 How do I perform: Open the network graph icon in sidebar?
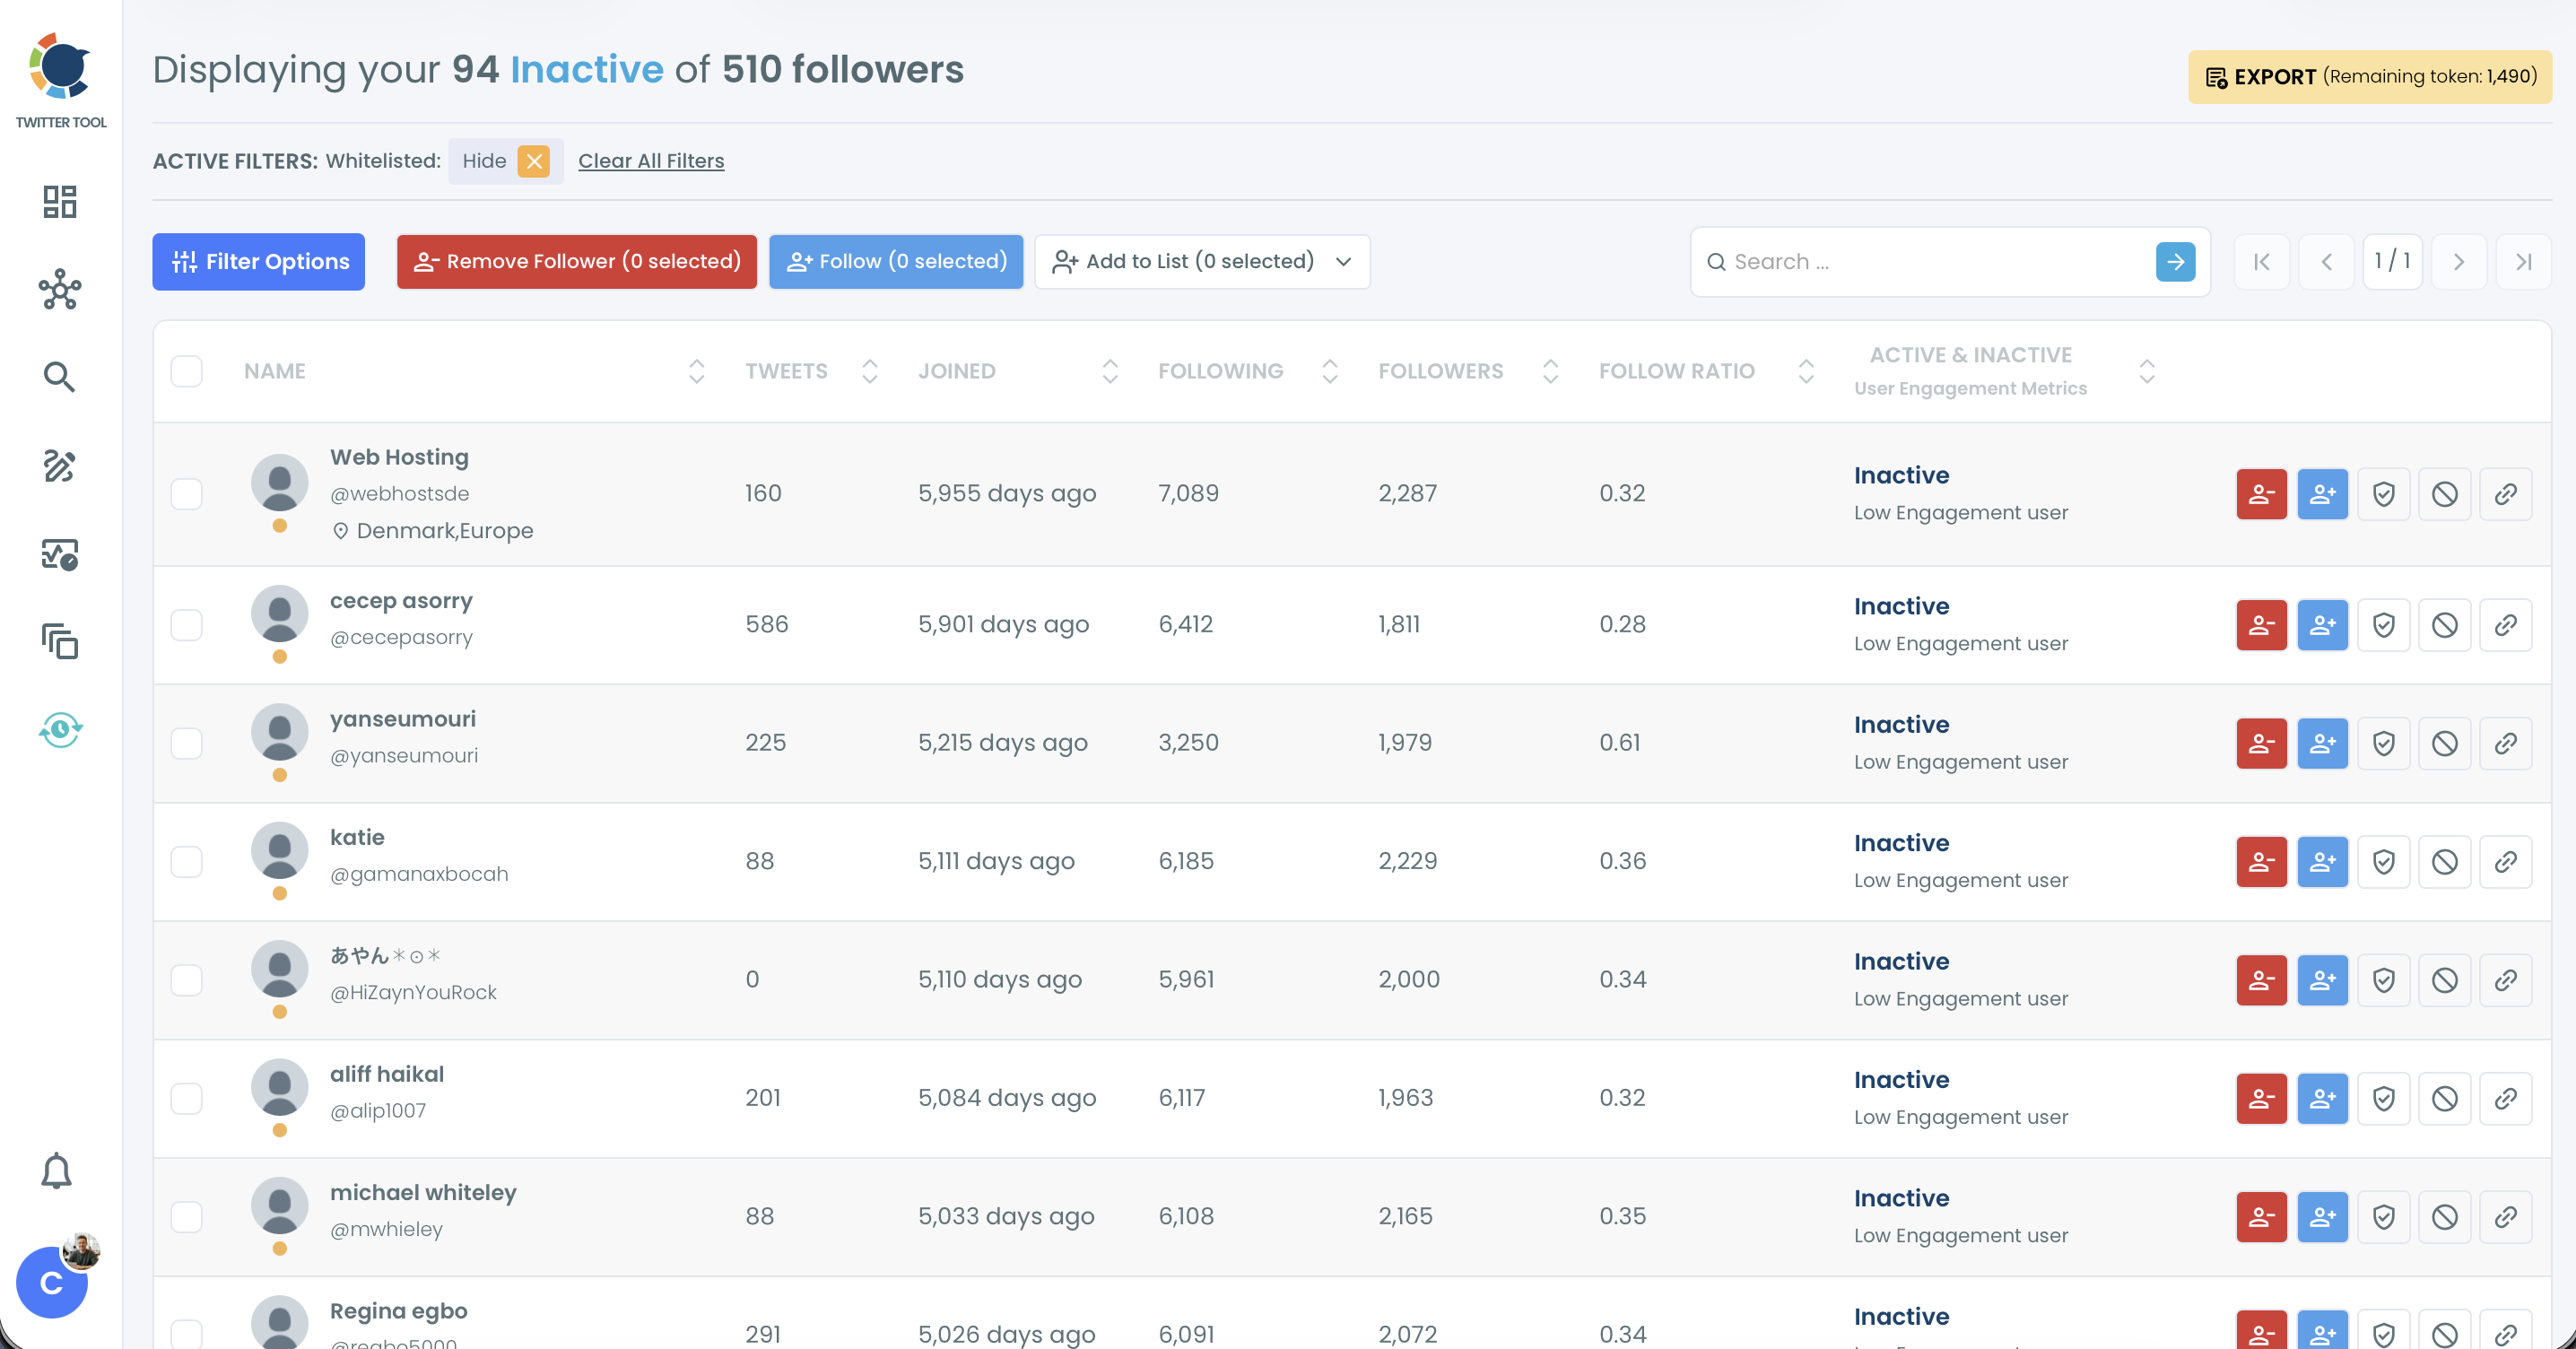click(x=60, y=289)
